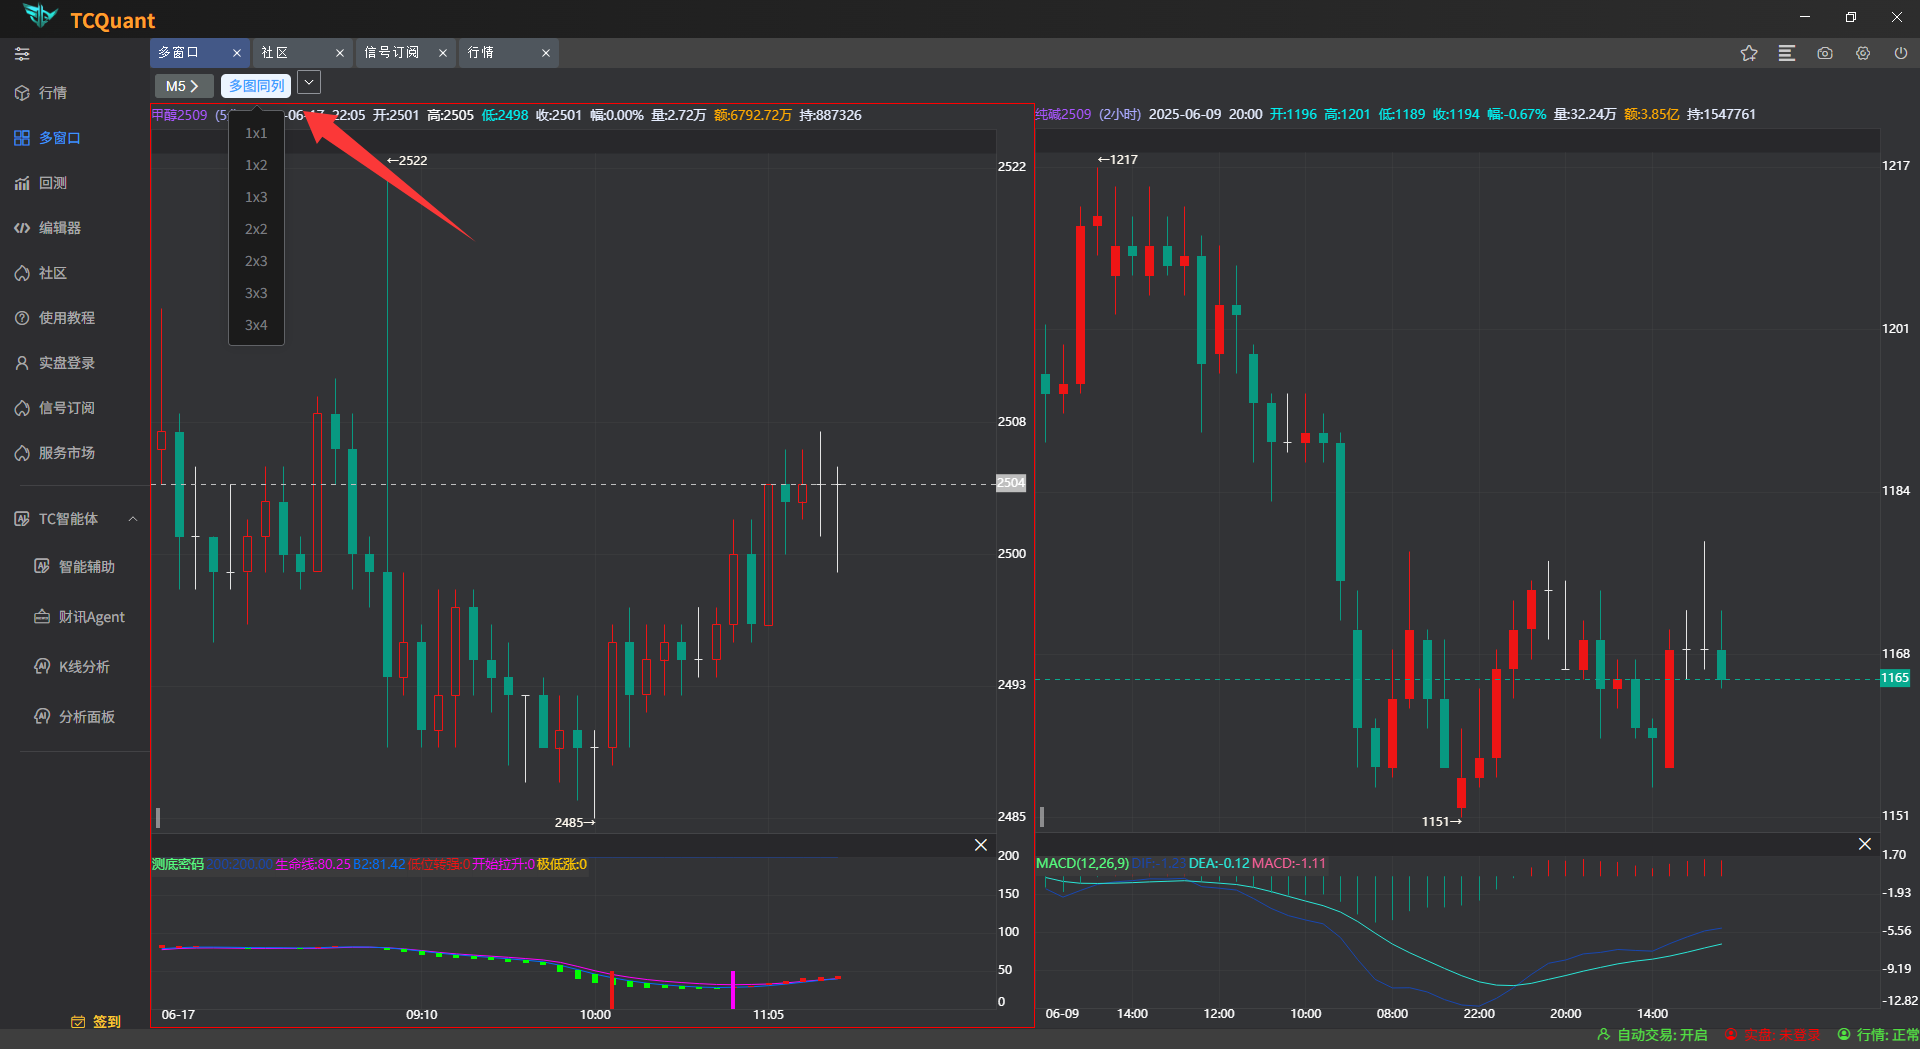Screen dimensions: 1920x1049
Task: Open 编辑器 code editor in sidebar
Action: pos(59,228)
